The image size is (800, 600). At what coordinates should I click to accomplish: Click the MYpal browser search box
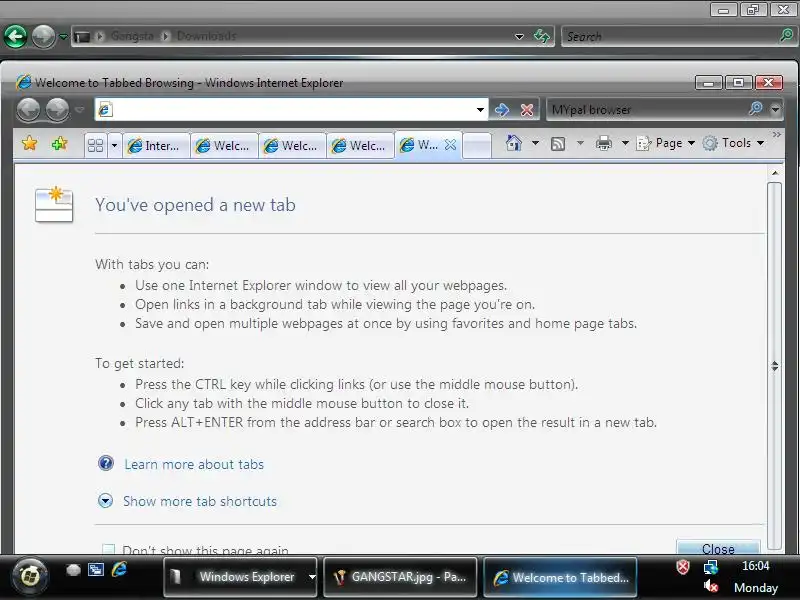(x=647, y=109)
